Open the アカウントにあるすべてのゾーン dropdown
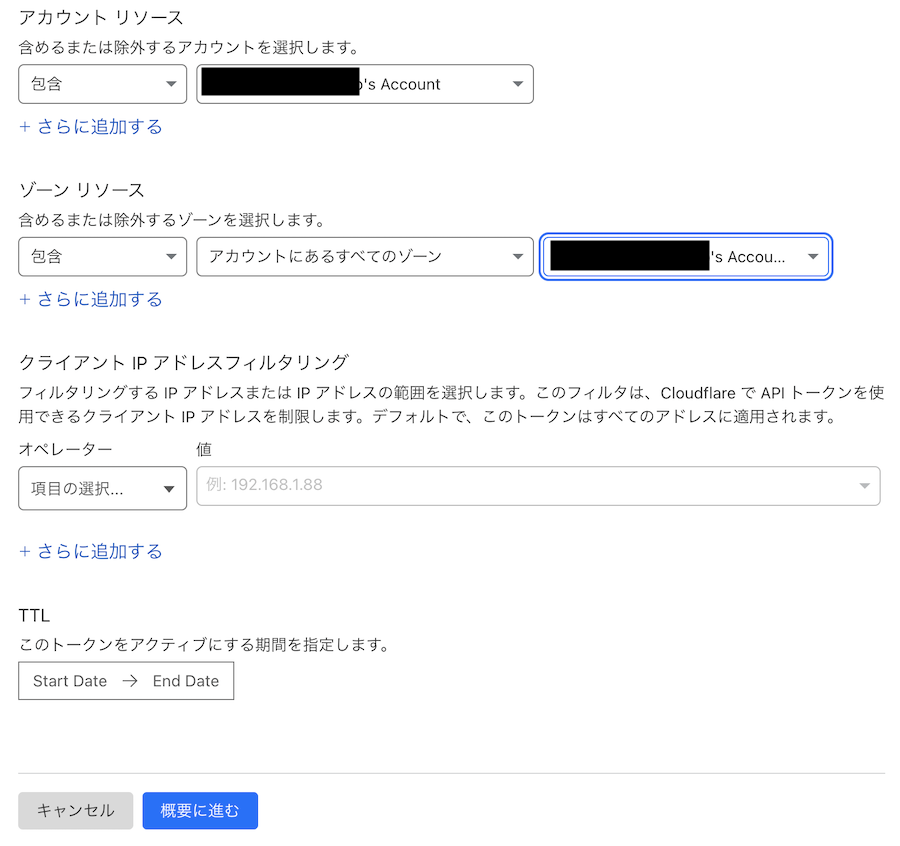900x846 pixels. (x=364, y=257)
